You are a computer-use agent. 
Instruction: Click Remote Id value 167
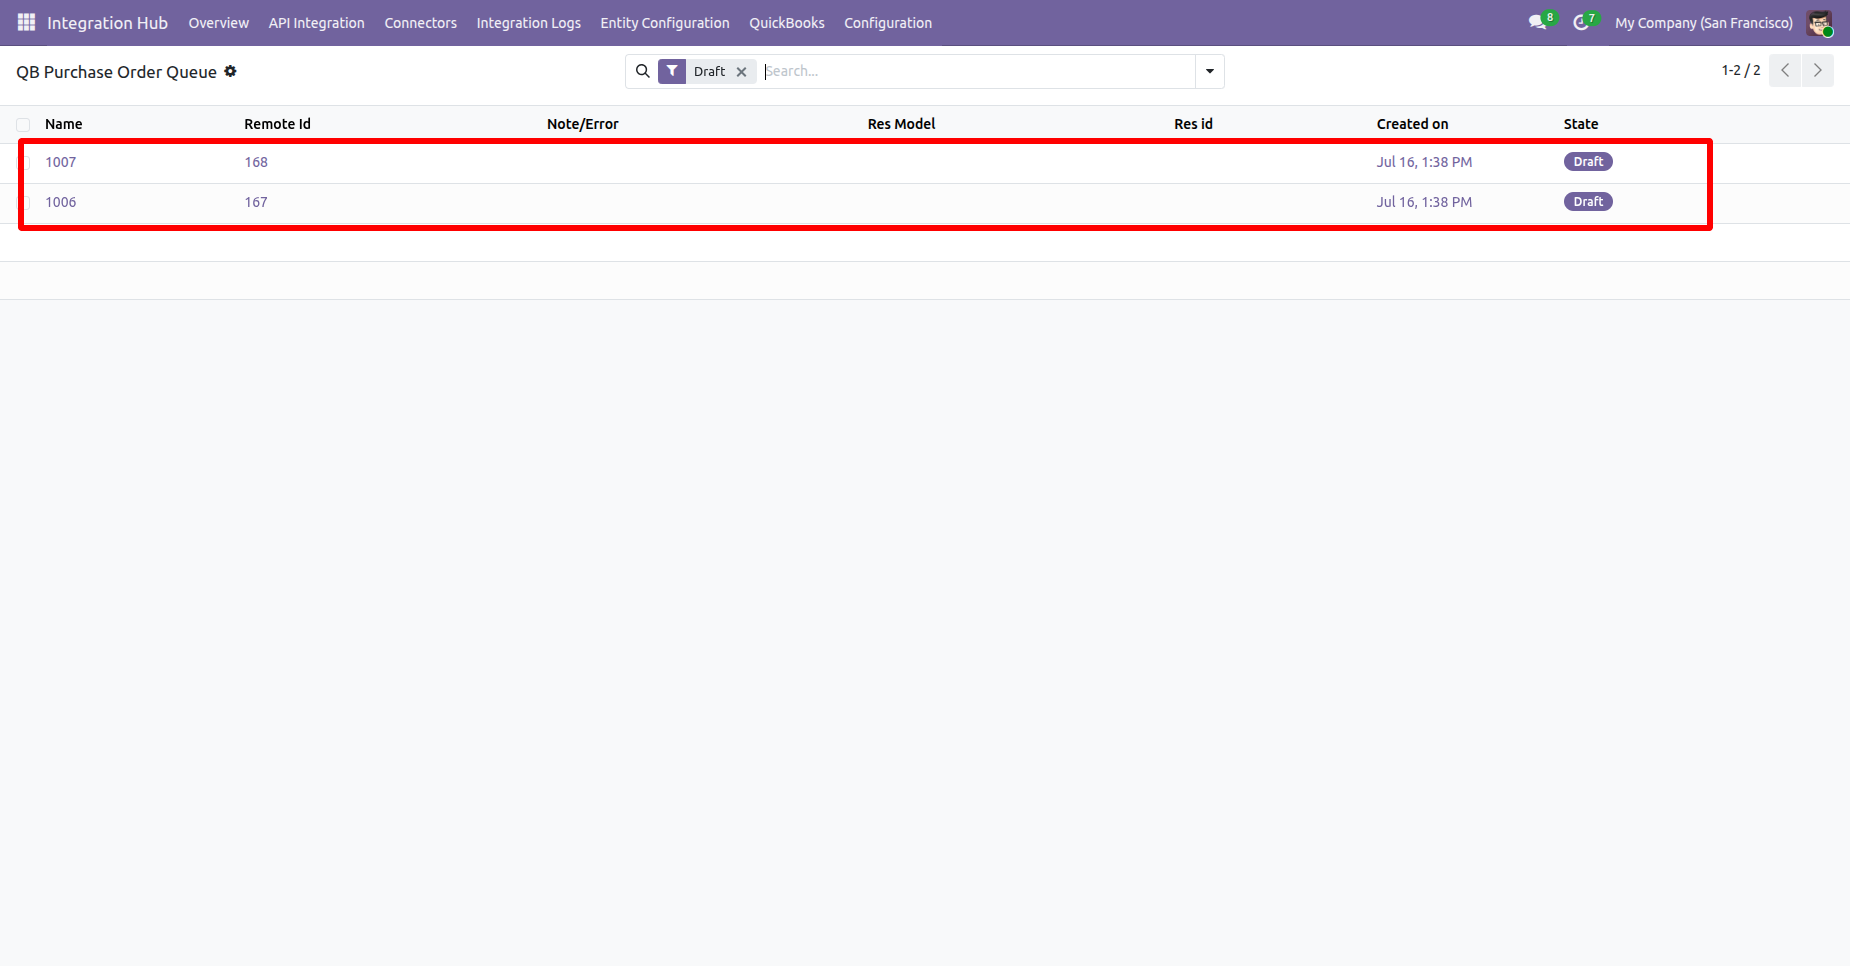(256, 202)
